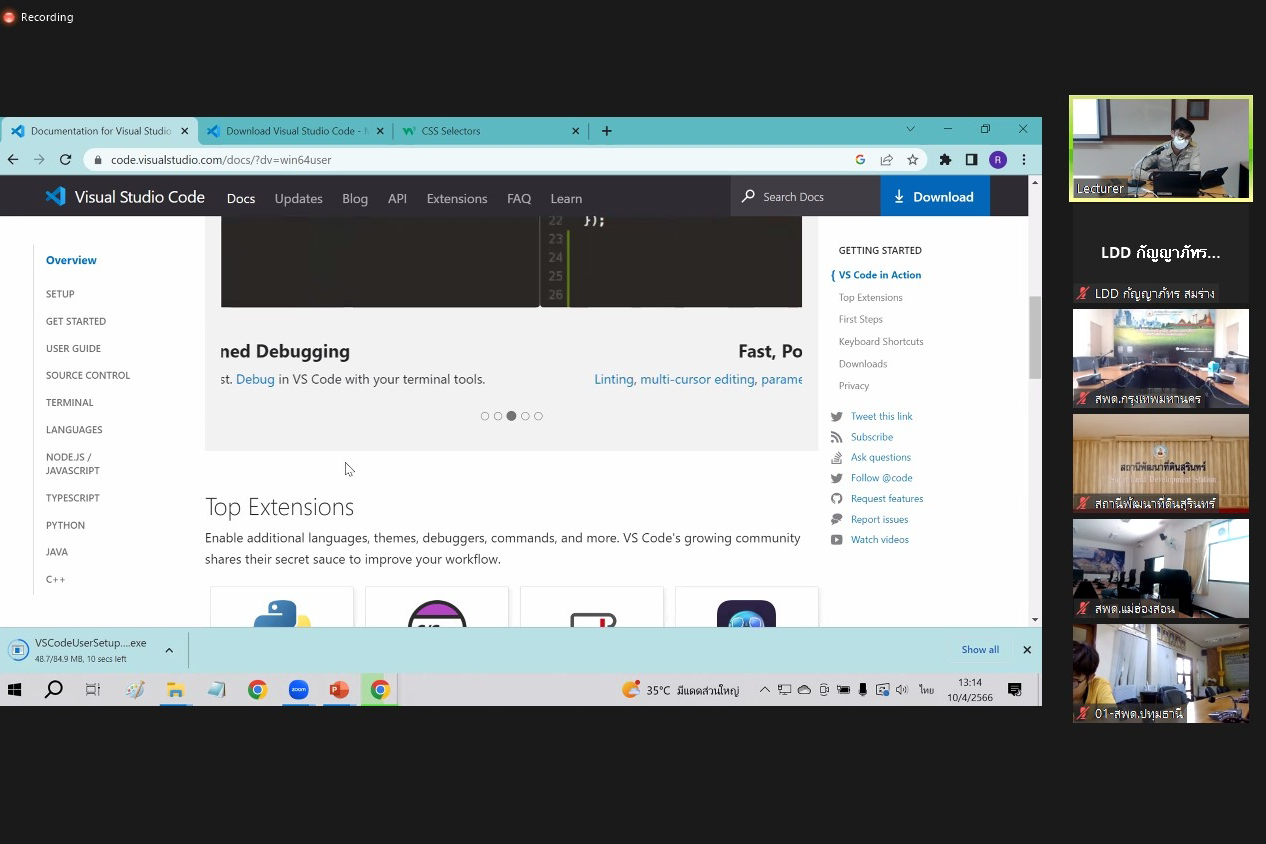Switch to Zoom app on taskbar
1266x844 pixels.
click(x=298, y=689)
